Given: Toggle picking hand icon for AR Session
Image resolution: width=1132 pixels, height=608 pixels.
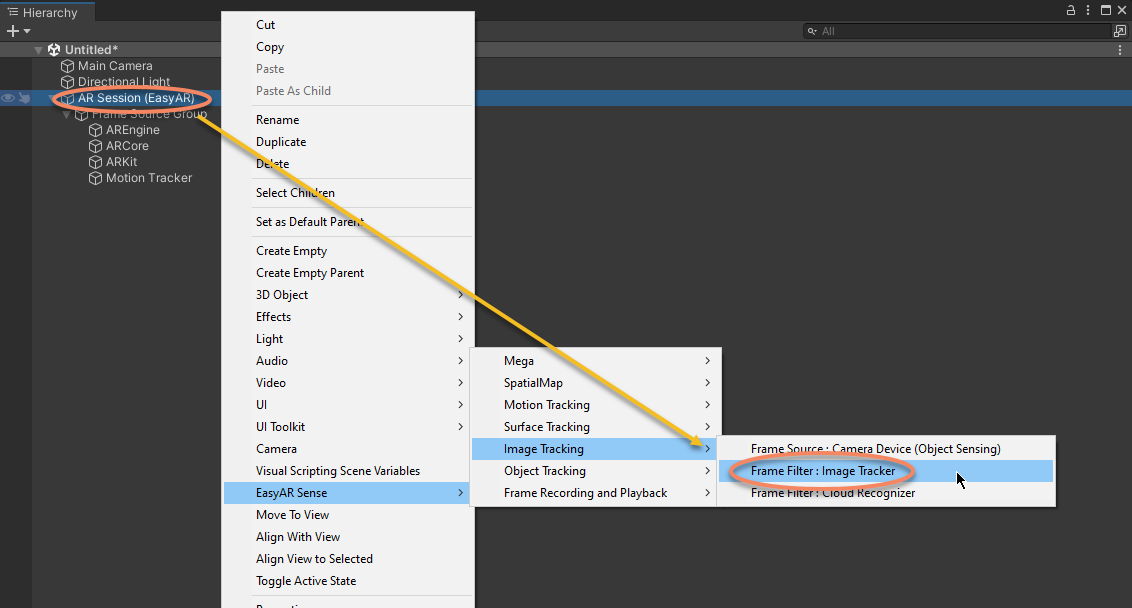Looking at the screenshot, I should click(22, 98).
